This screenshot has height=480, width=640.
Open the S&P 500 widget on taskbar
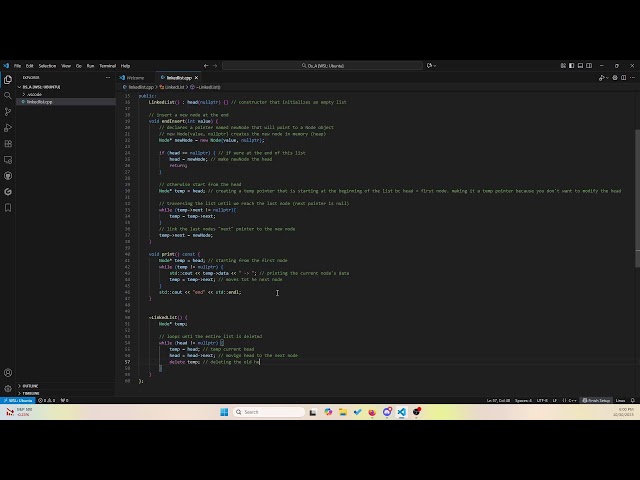18,412
